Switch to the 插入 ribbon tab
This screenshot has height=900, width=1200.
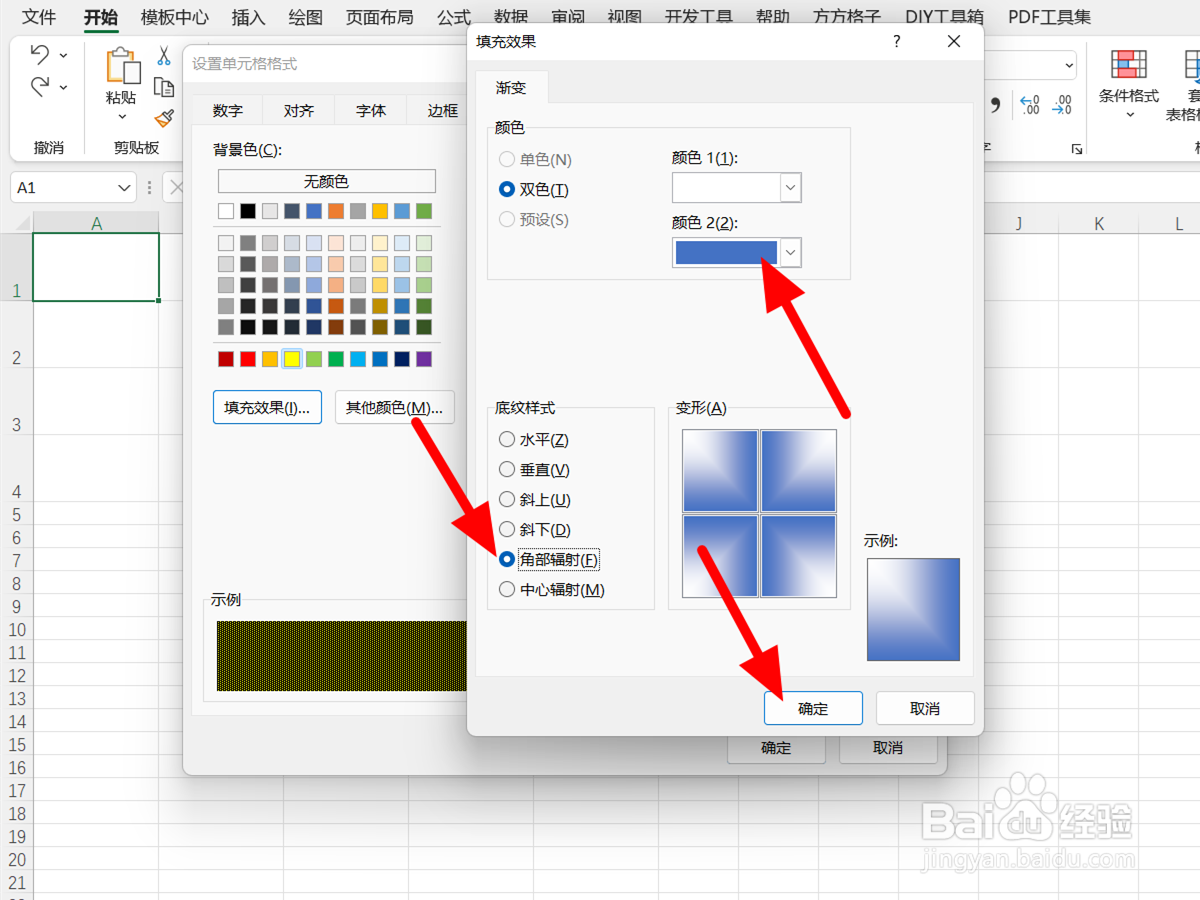click(x=248, y=17)
